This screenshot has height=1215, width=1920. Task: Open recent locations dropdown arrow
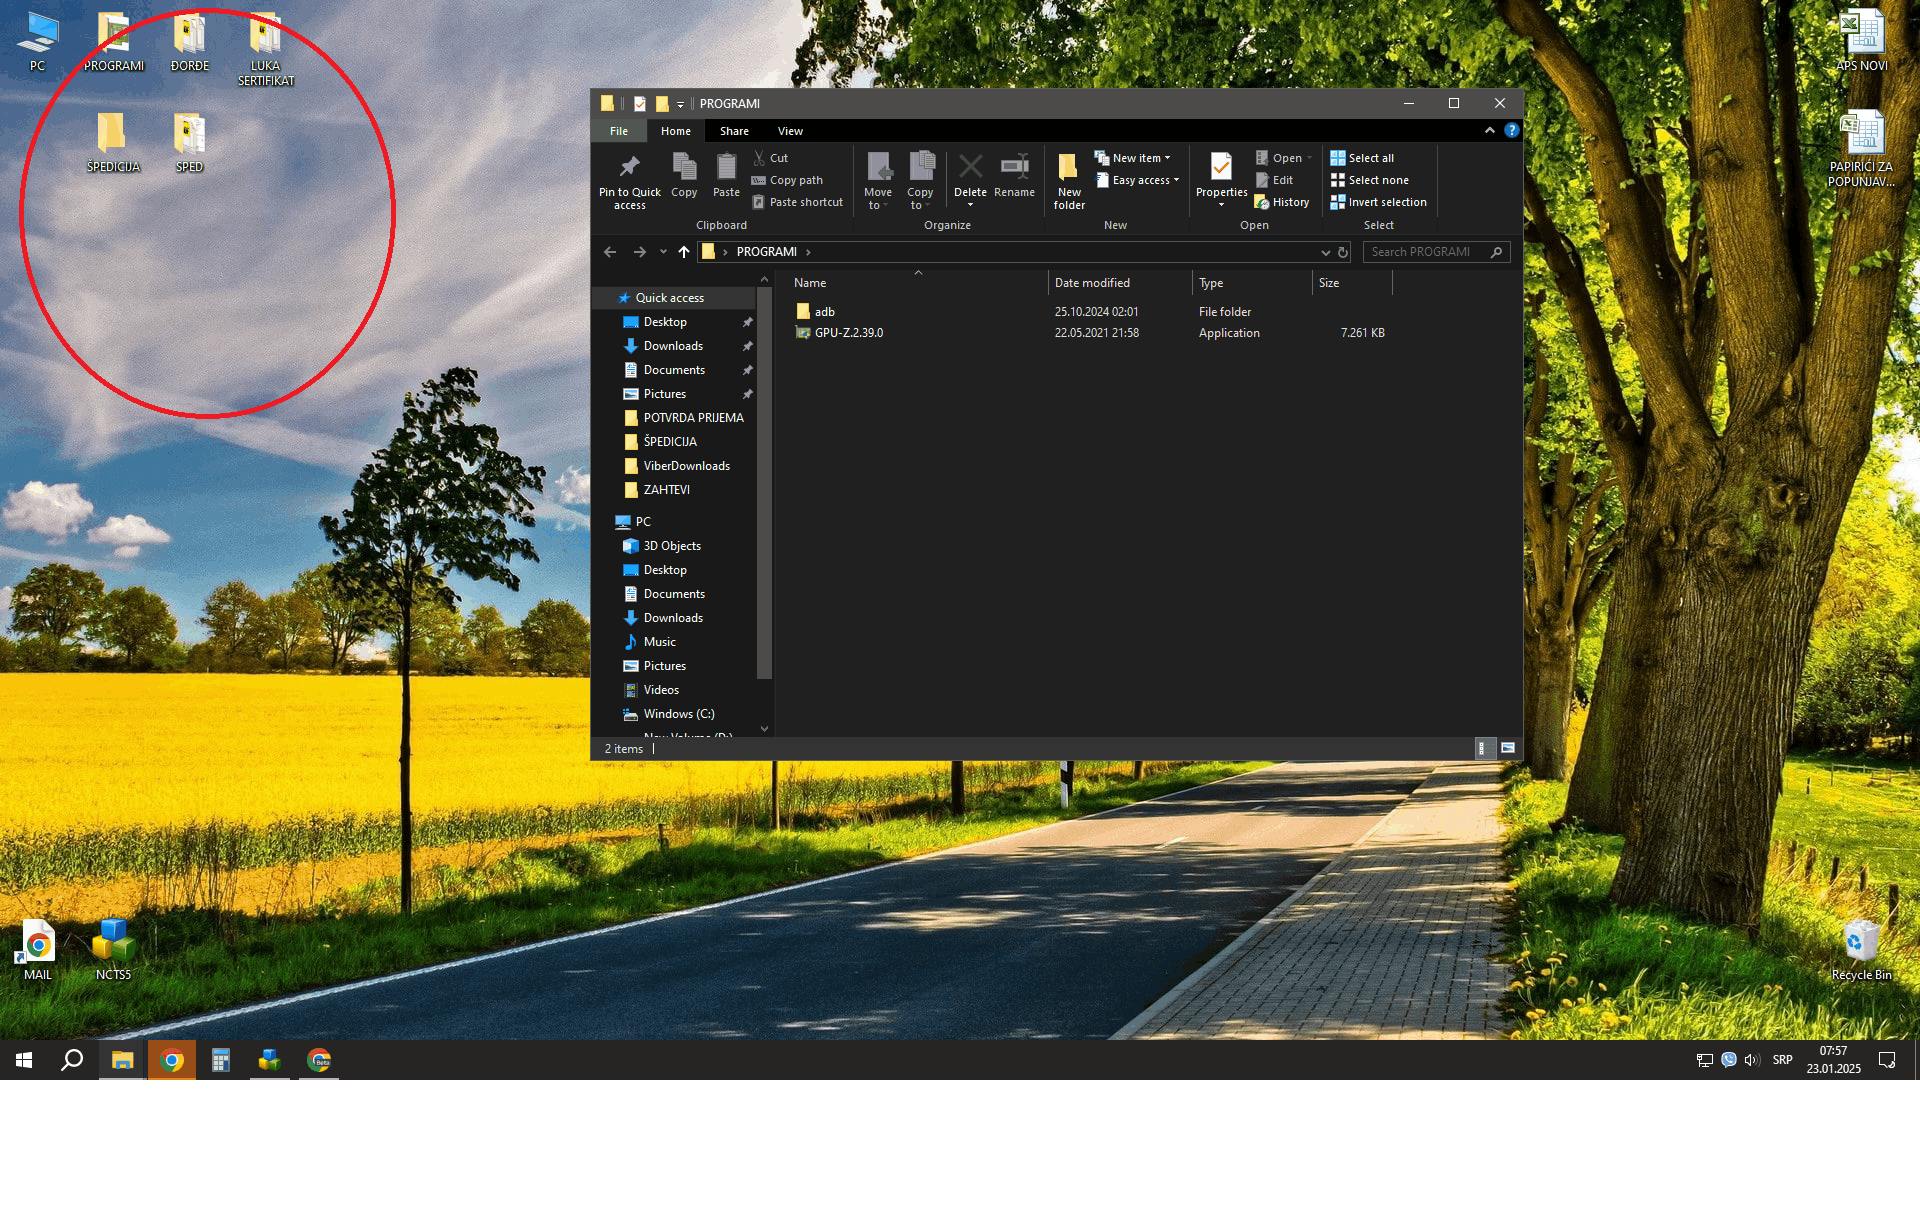pos(663,252)
